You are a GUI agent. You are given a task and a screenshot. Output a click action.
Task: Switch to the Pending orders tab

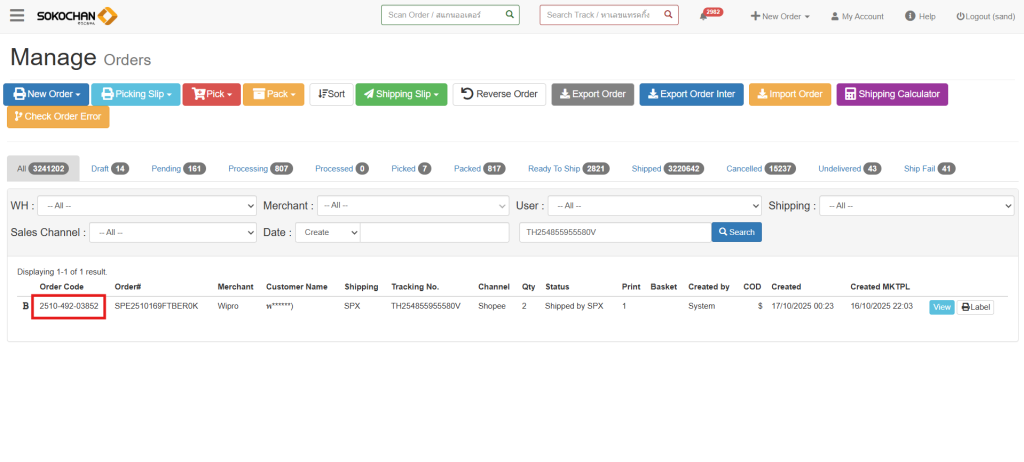(x=178, y=169)
